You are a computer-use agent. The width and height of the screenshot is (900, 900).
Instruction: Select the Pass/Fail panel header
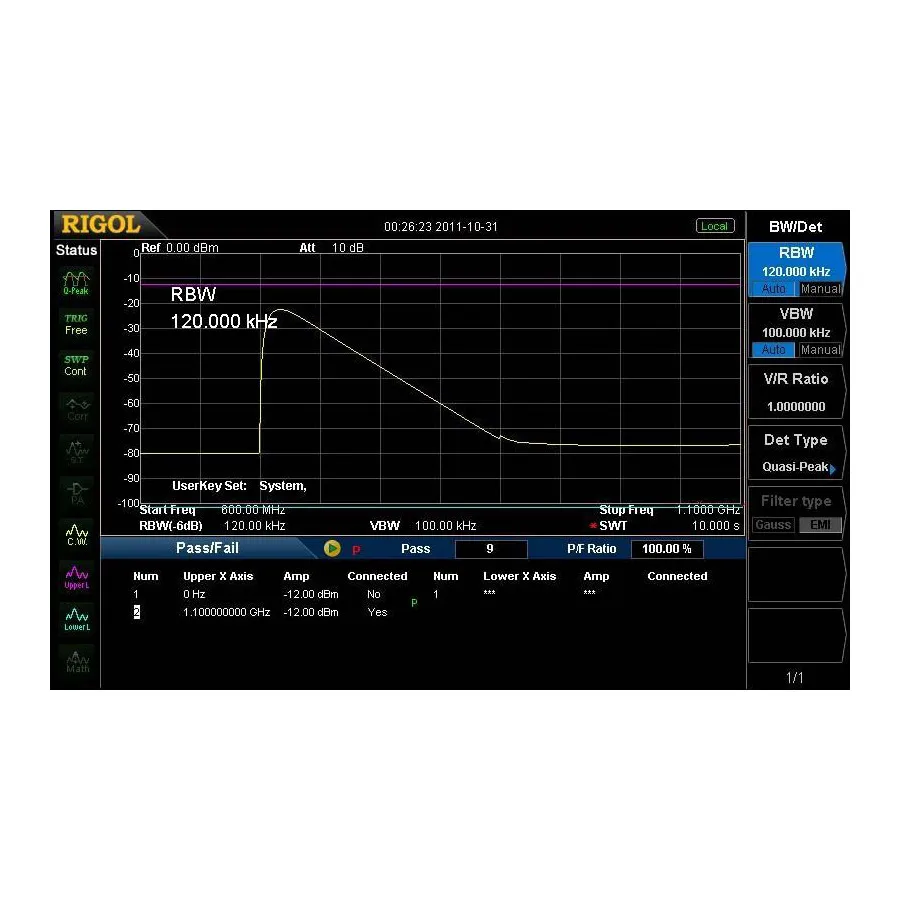[x=210, y=548]
